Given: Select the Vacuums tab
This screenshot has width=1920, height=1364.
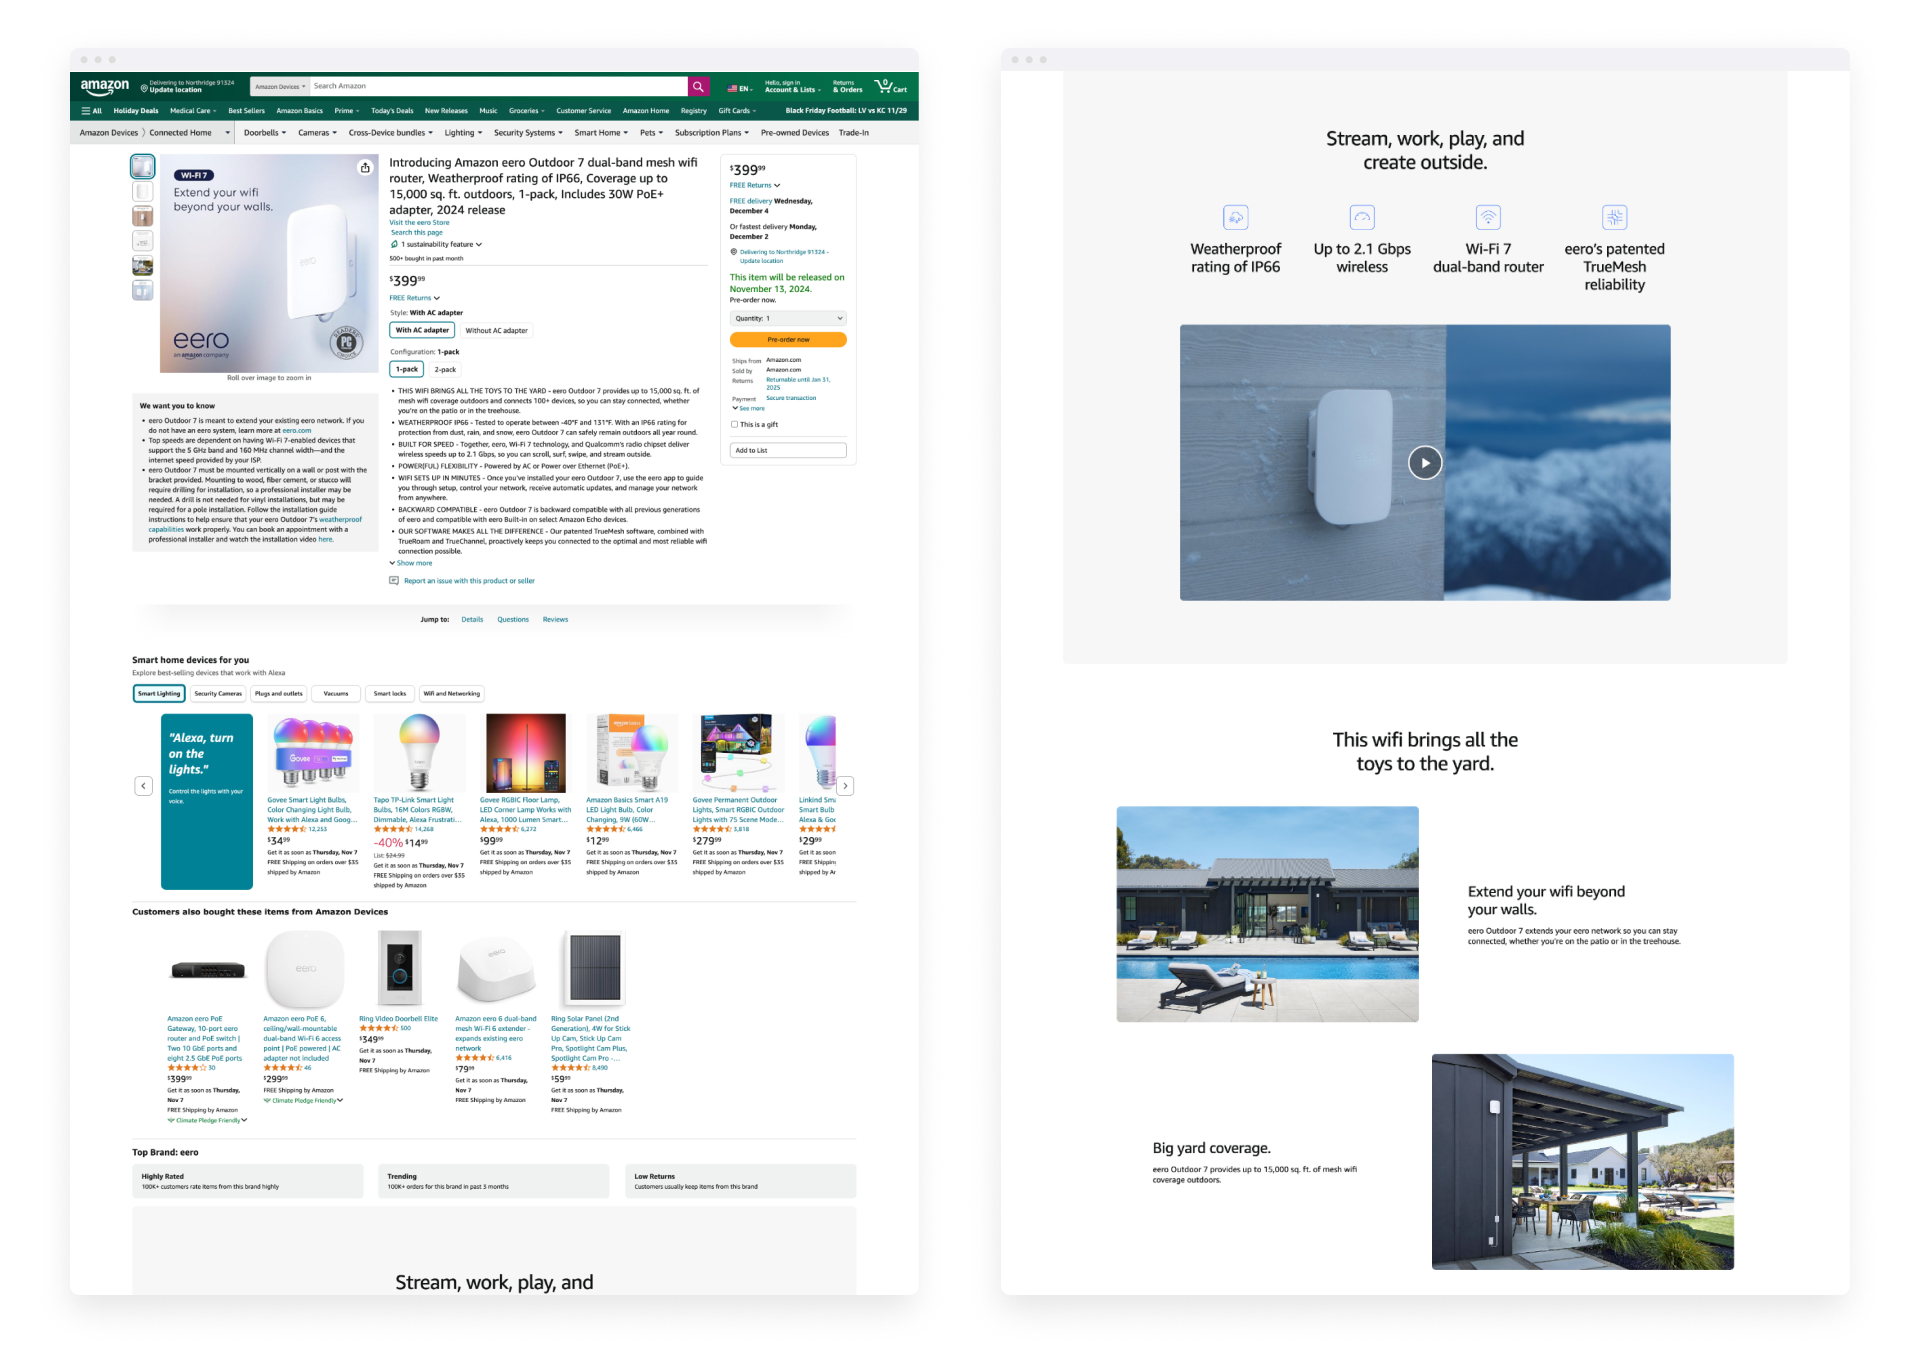Looking at the screenshot, I should click(x=336, y=694).
